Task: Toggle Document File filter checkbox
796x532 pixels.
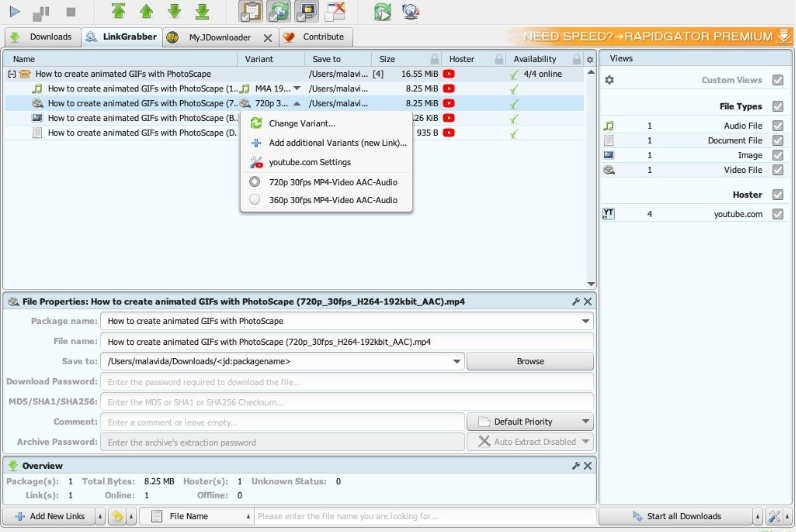Action: click(x=777, y=140)
